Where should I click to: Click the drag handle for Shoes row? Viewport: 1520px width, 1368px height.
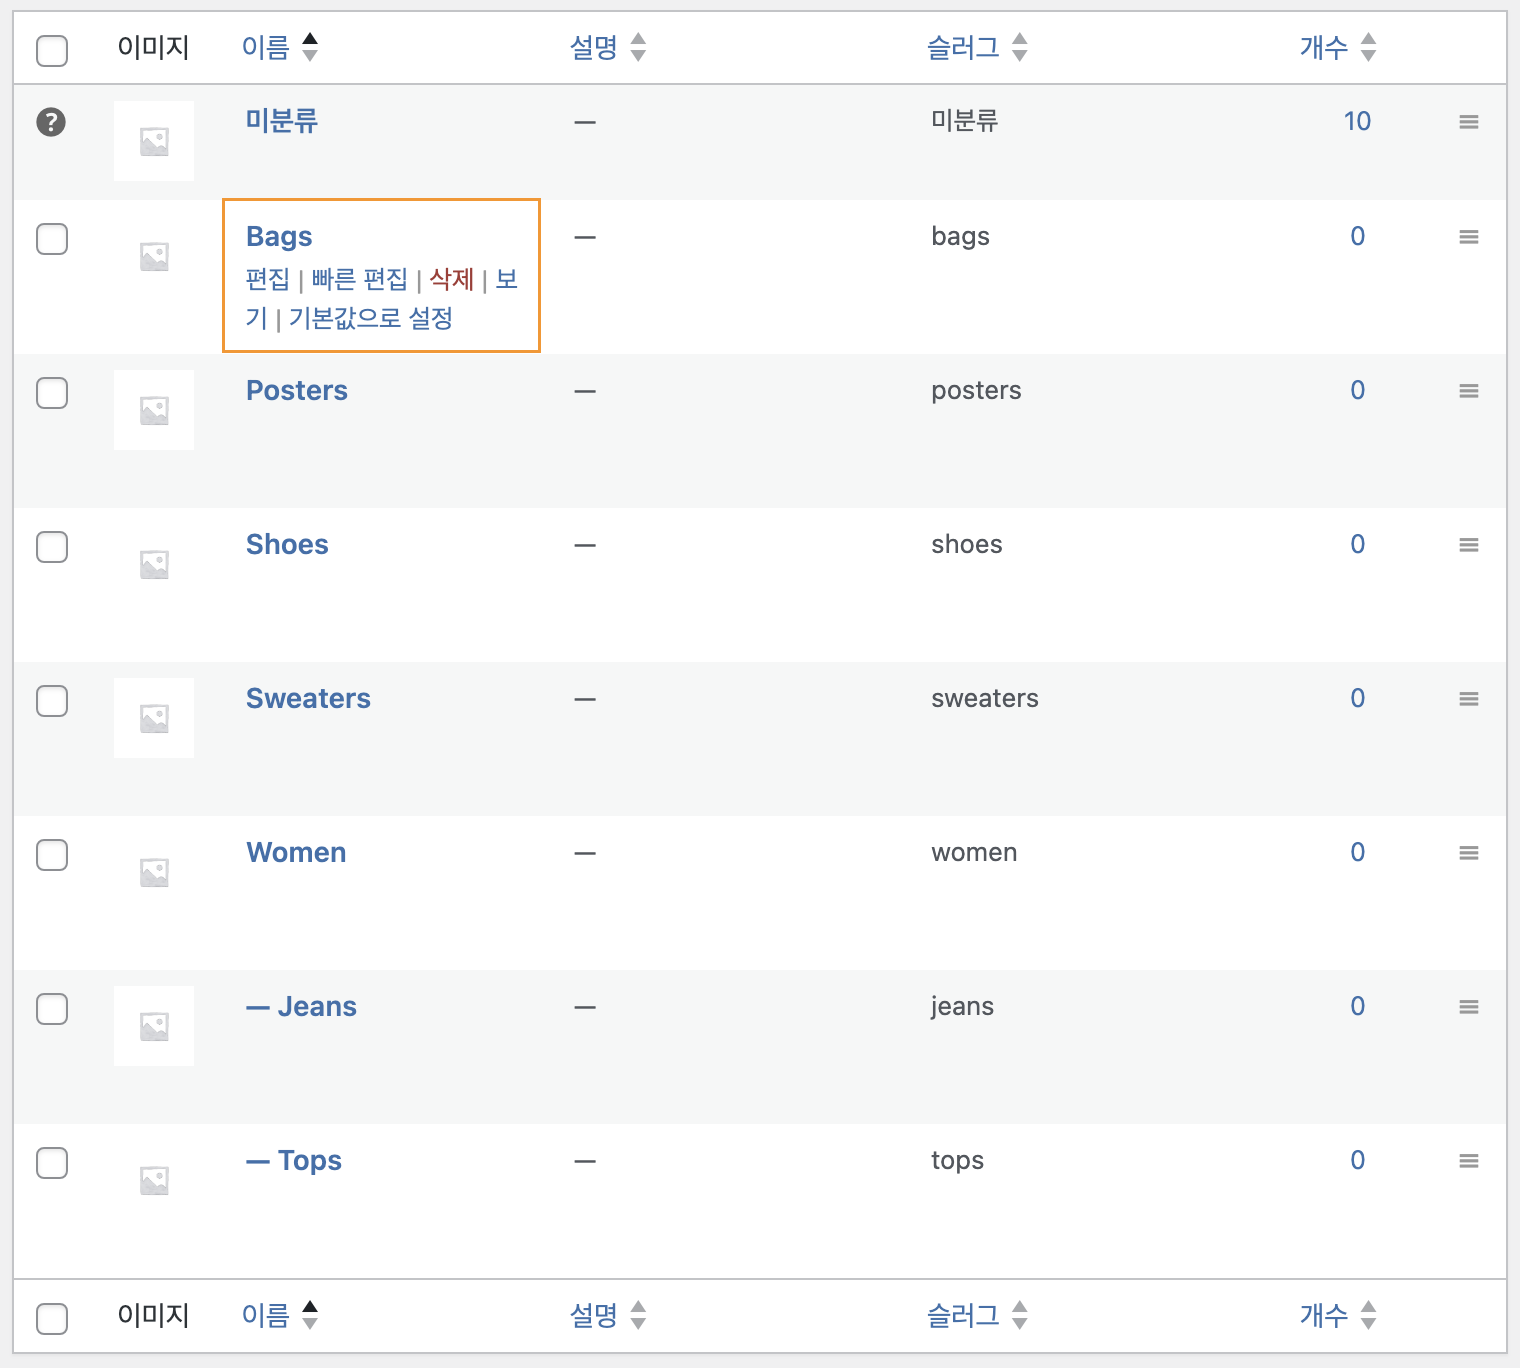(x=1468, y=545)
